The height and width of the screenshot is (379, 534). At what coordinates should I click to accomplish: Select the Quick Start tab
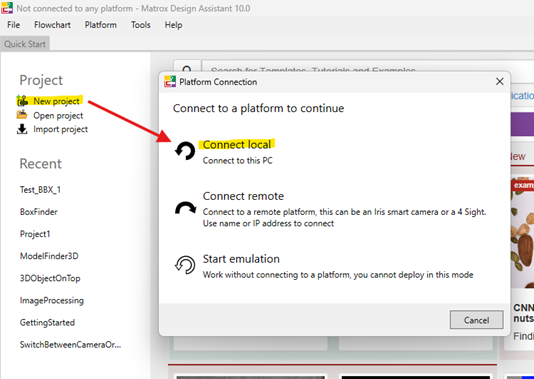tap(25, 44)
